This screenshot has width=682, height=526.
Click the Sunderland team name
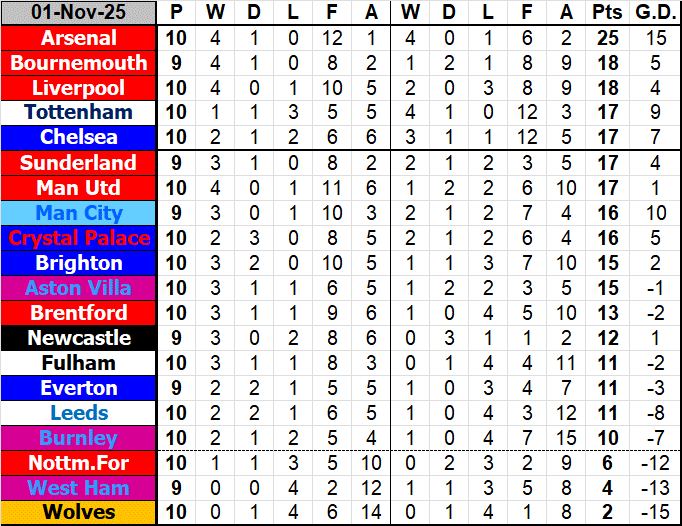pos(79,163)
